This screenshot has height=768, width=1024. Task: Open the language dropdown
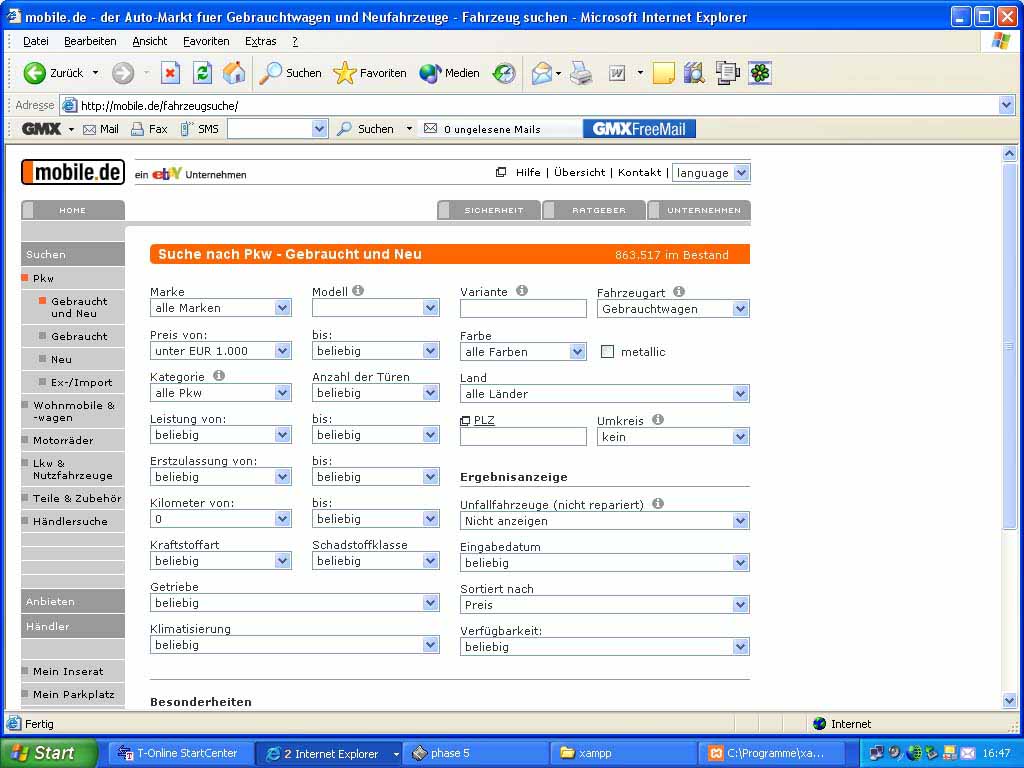pos(710,173)
